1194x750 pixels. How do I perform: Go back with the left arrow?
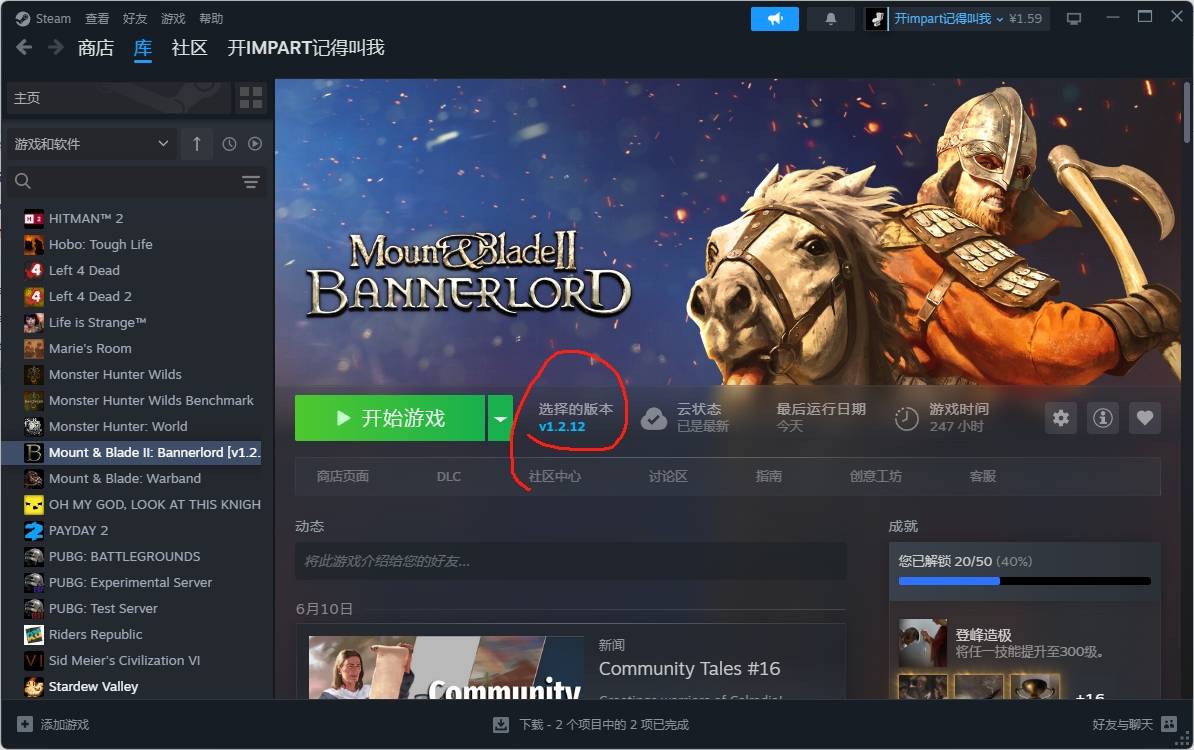point(24,48)
